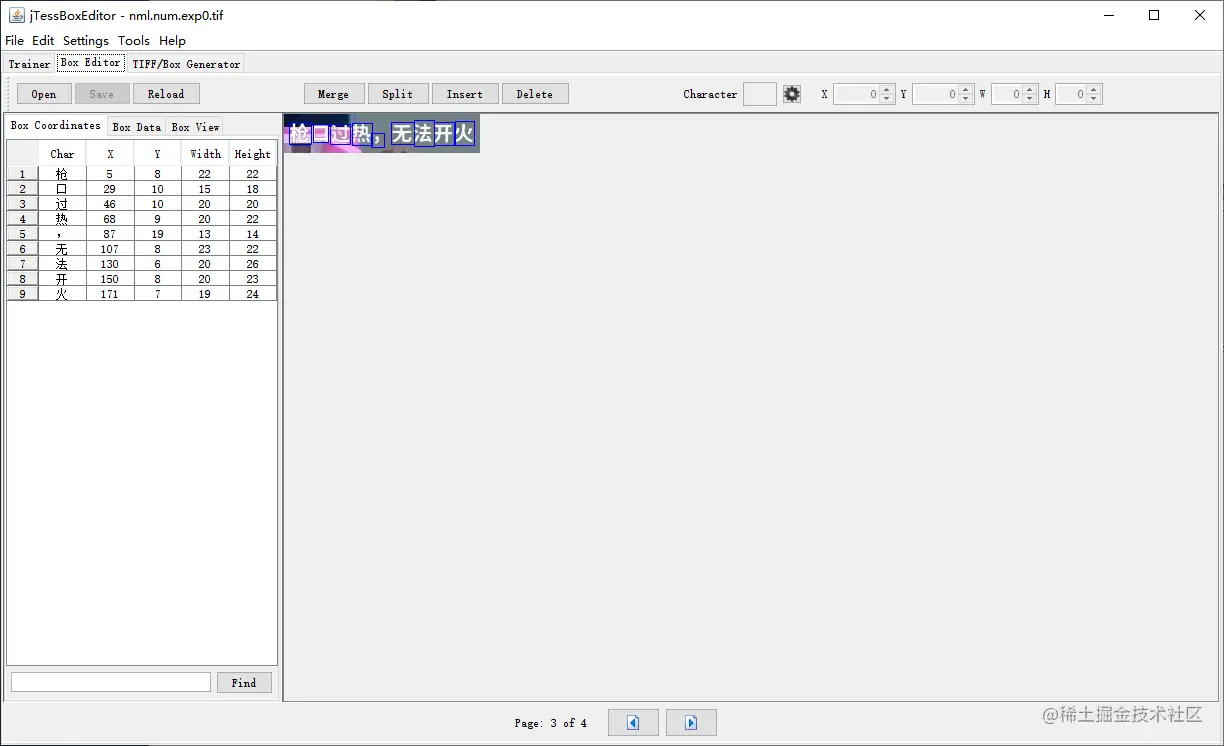1224x746 pixels.
Task: Select table row 7 with char 法
Action: click(142, 264)
